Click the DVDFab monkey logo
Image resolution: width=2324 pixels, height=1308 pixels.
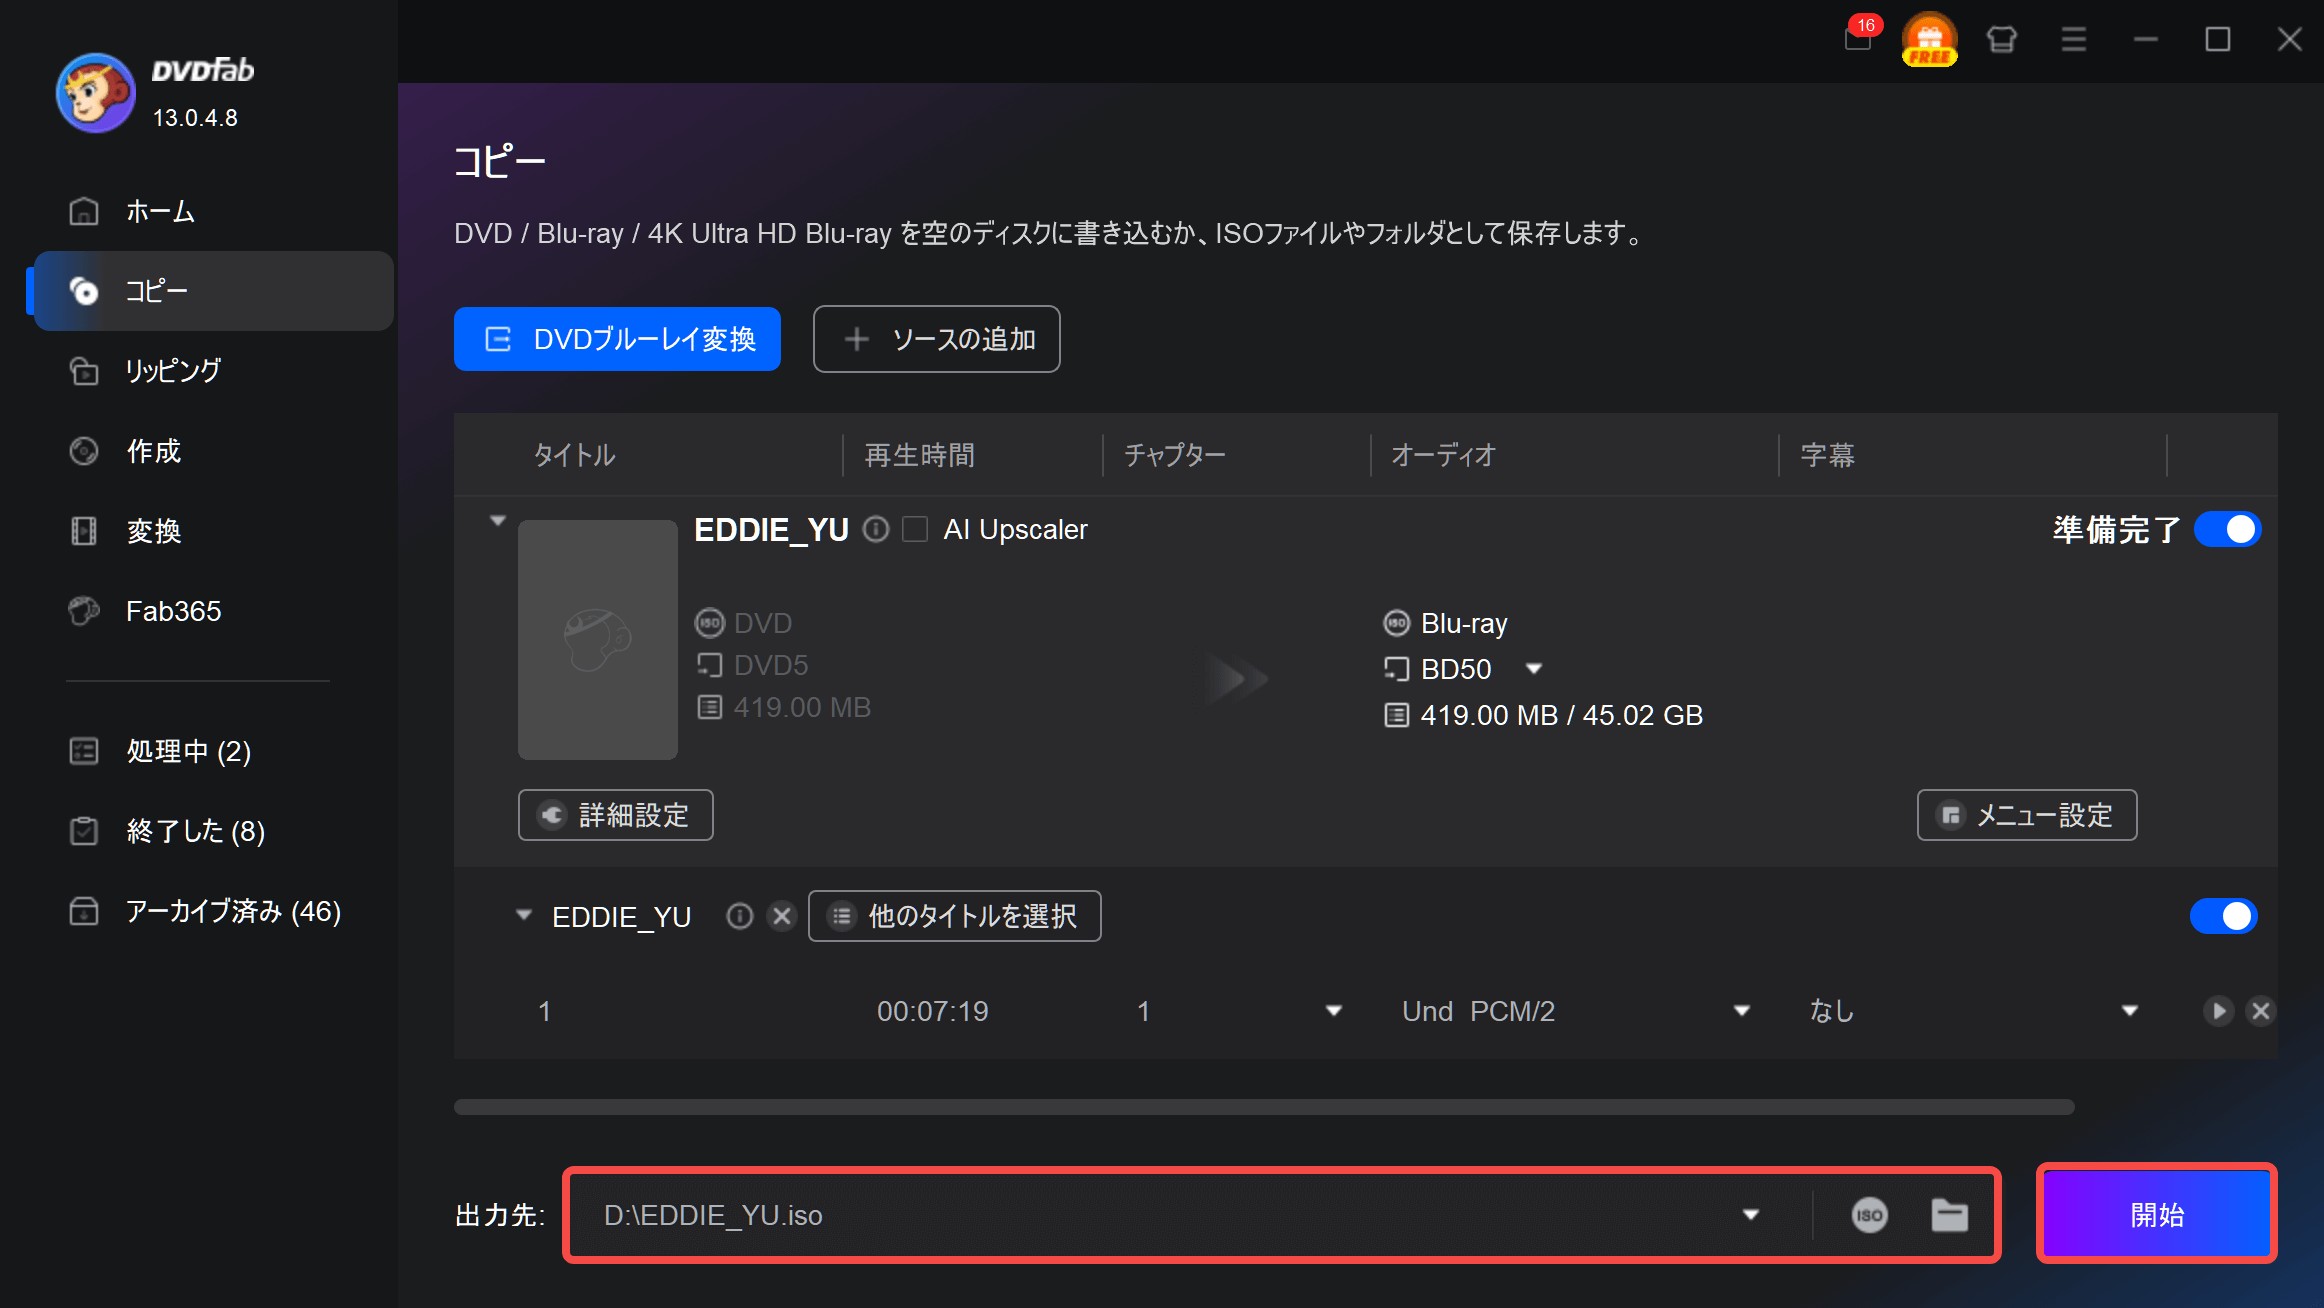[x=96, y=92]
